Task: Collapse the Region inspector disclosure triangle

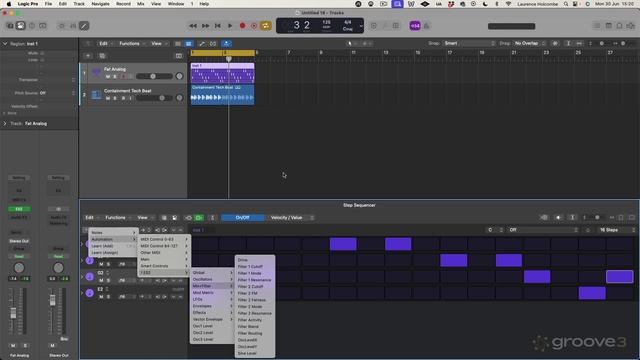Action: click(x=5, y=43)
